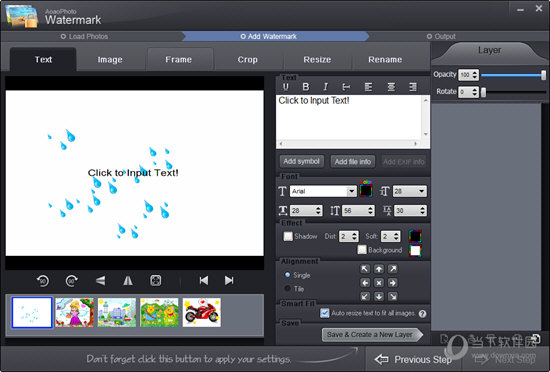The width and height of the screenshot is (550, 372).
Task: Switch to the Resize tab
Action: [317, 60]
